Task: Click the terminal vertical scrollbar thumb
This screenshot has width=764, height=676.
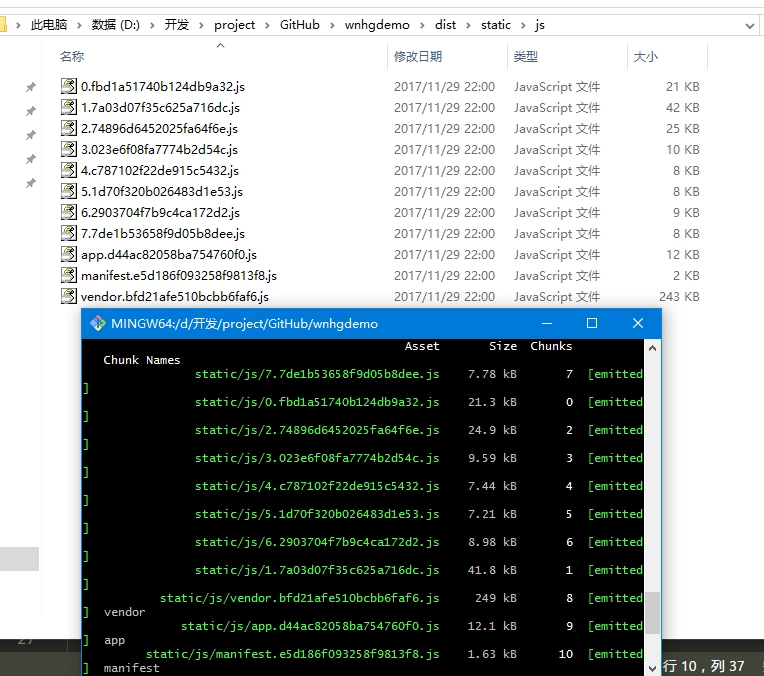Action: (652, 613)
